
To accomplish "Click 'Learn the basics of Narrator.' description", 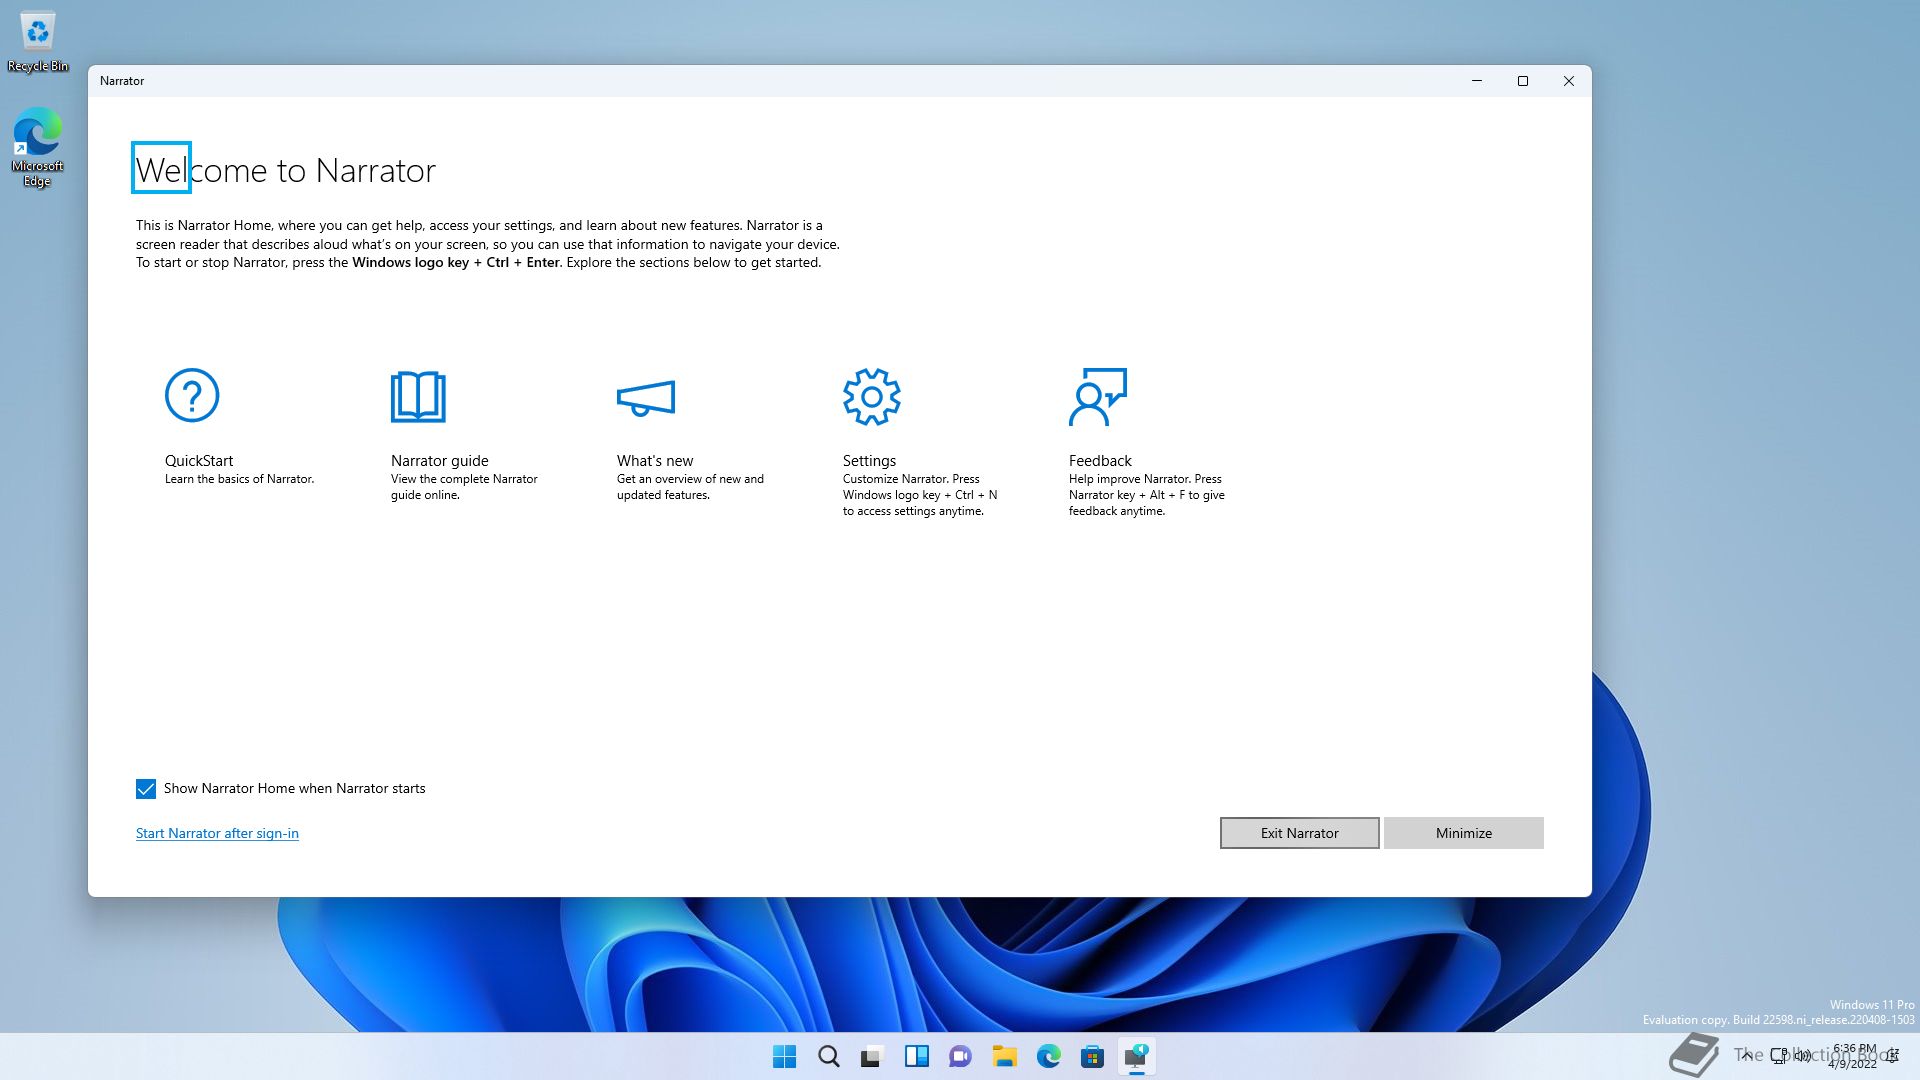I will coord(240,479).
